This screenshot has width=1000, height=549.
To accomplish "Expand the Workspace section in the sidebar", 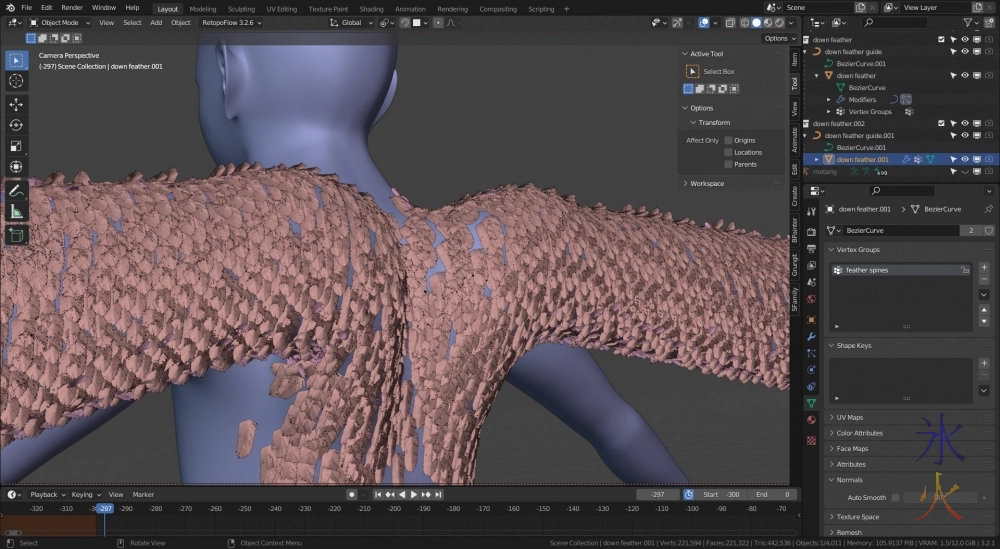I will 706,183.
